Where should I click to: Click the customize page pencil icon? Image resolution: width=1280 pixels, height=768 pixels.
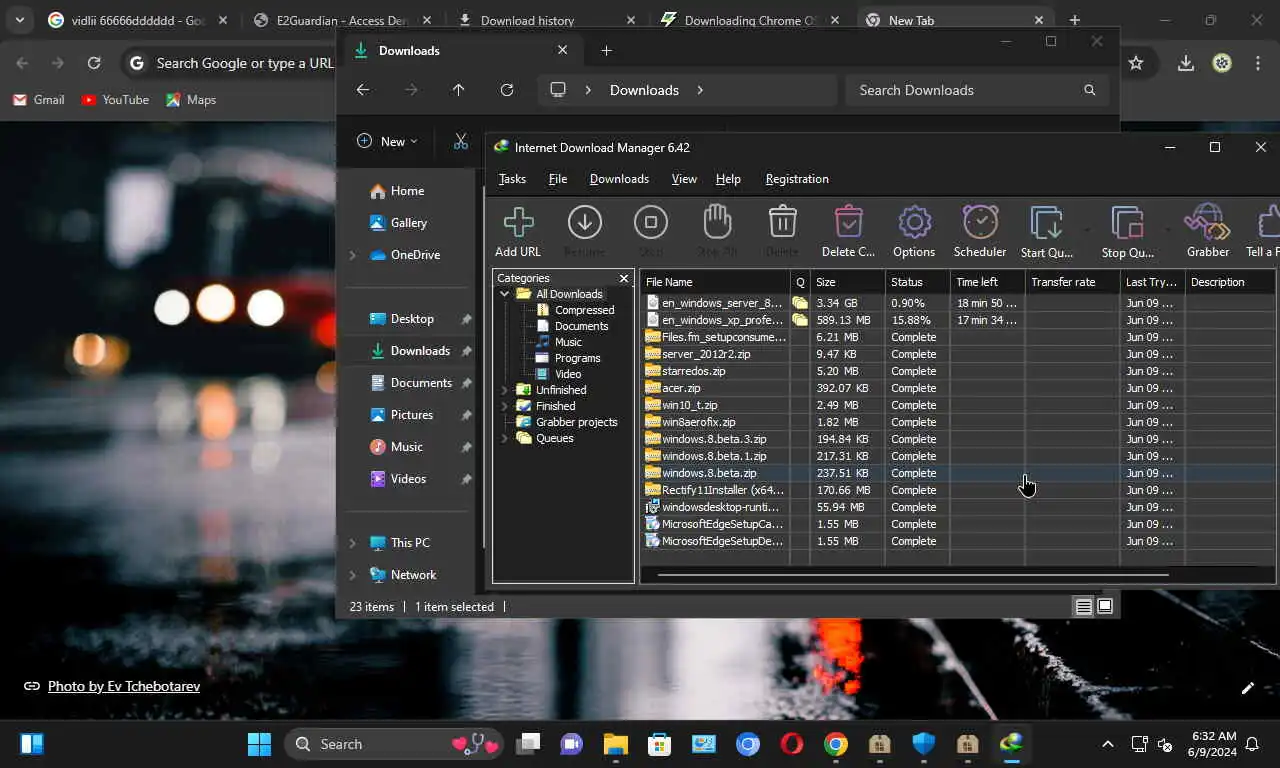[x=1247, y=688]
